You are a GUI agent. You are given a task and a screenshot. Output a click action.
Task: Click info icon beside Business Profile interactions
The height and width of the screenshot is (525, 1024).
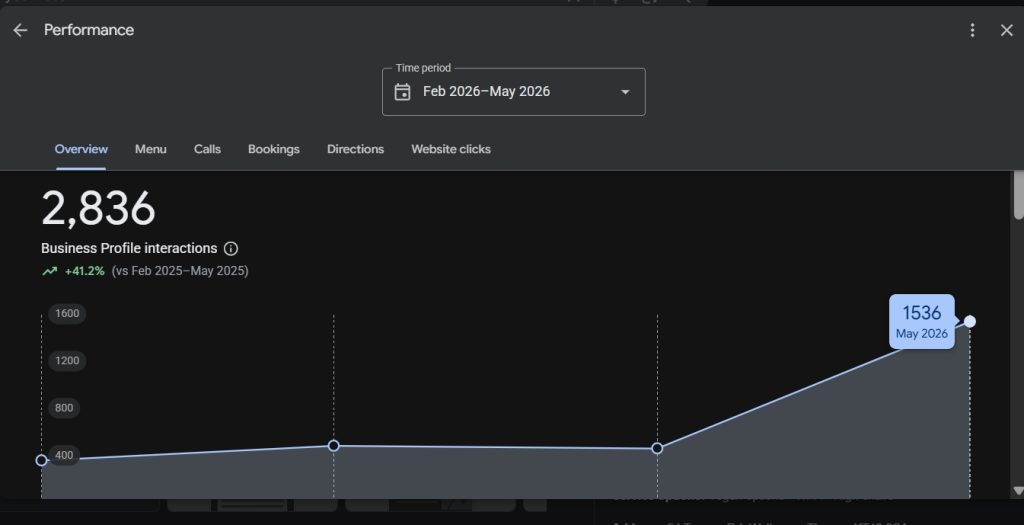coord(231,249)
